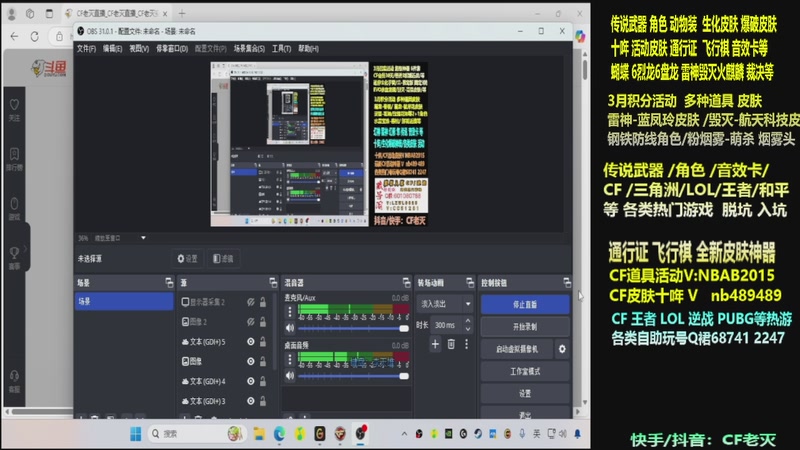Add a new transition with plus icon
800x450 pixels.
tap(435, 344)
